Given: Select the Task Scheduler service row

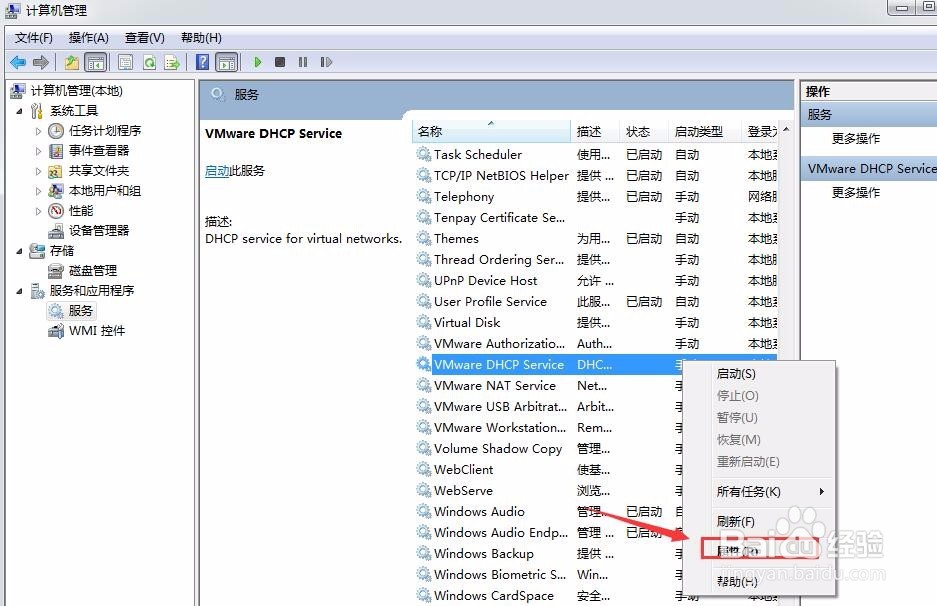Looking at the screenshot, I should tap(596, 155).
